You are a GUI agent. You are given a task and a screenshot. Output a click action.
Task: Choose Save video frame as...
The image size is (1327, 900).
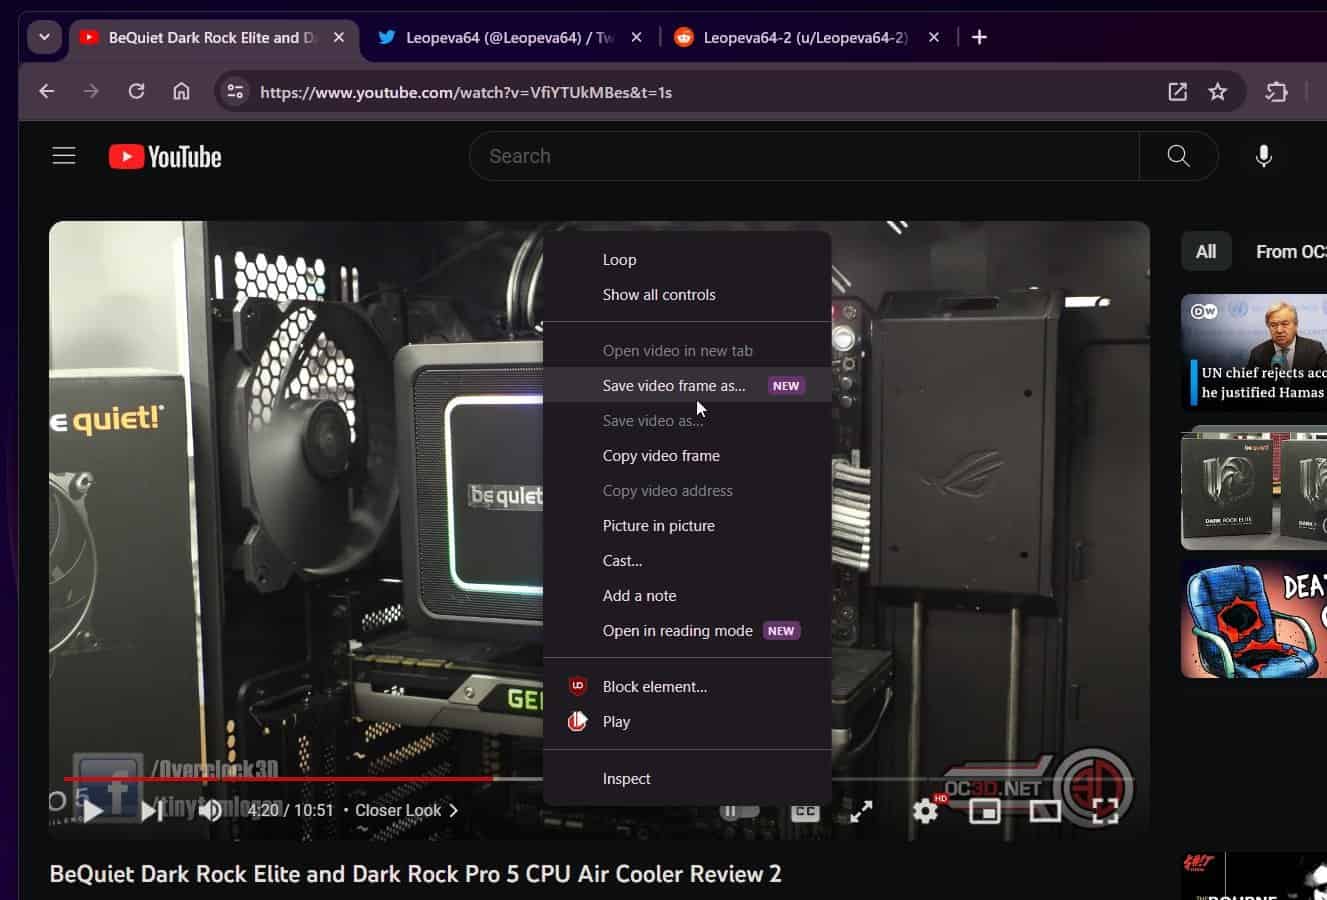tap(687, 386)
